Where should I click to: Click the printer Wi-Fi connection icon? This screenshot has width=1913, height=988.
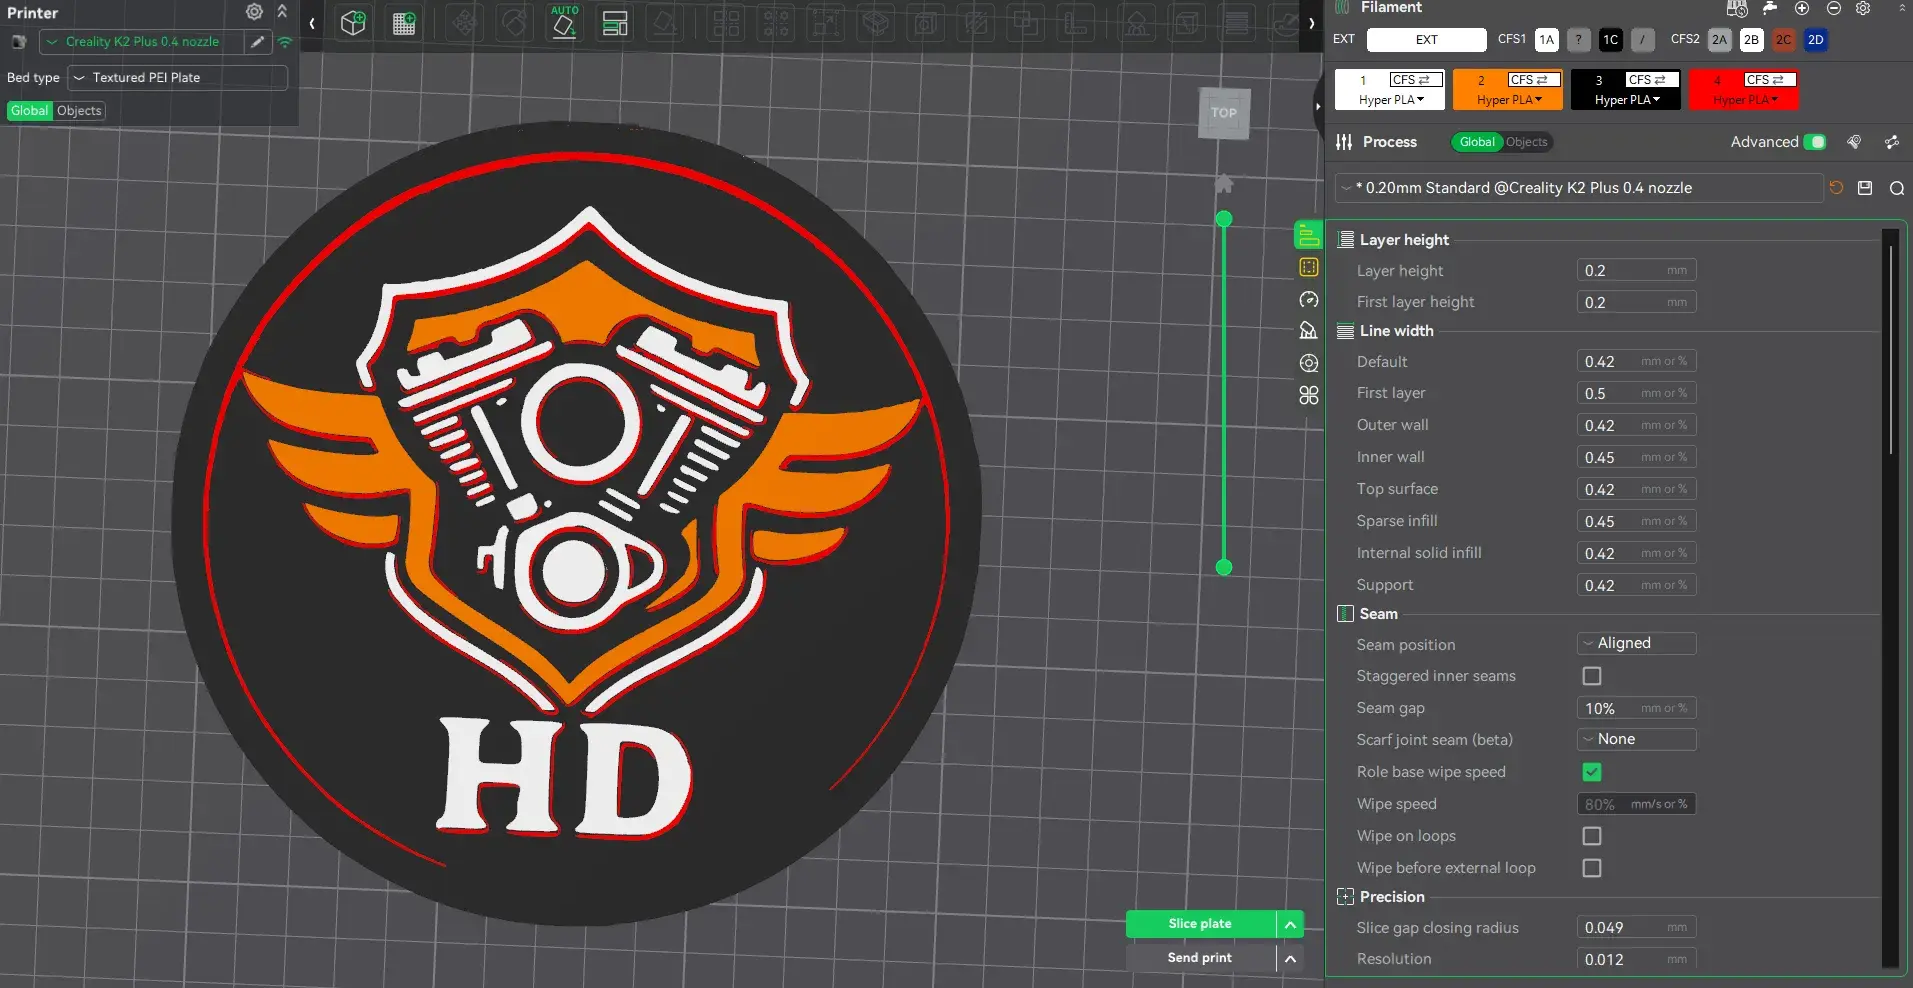[x=285, y=42]
